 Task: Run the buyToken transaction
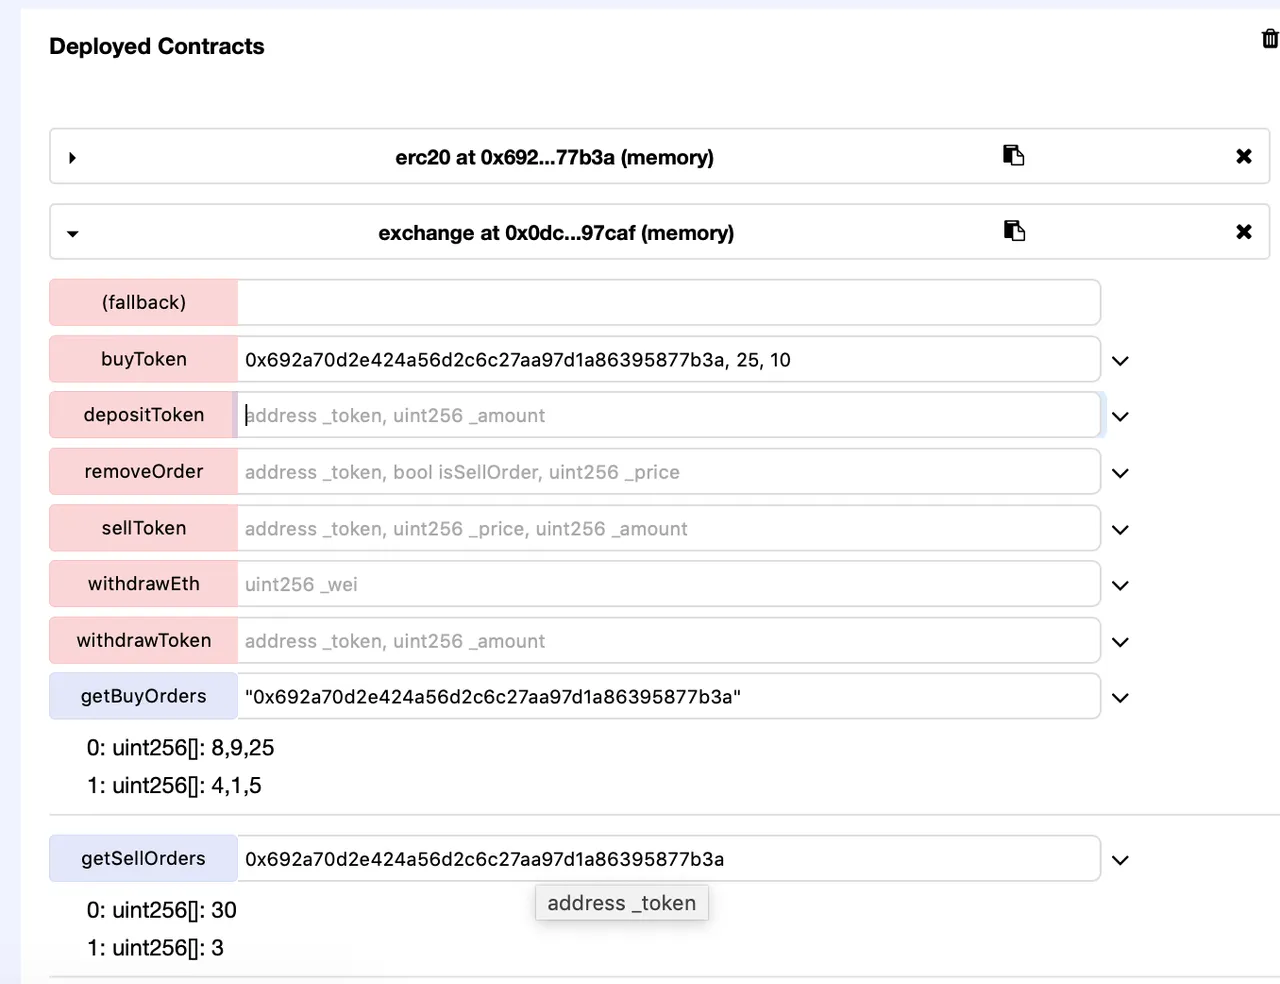[x=144, y=359]
